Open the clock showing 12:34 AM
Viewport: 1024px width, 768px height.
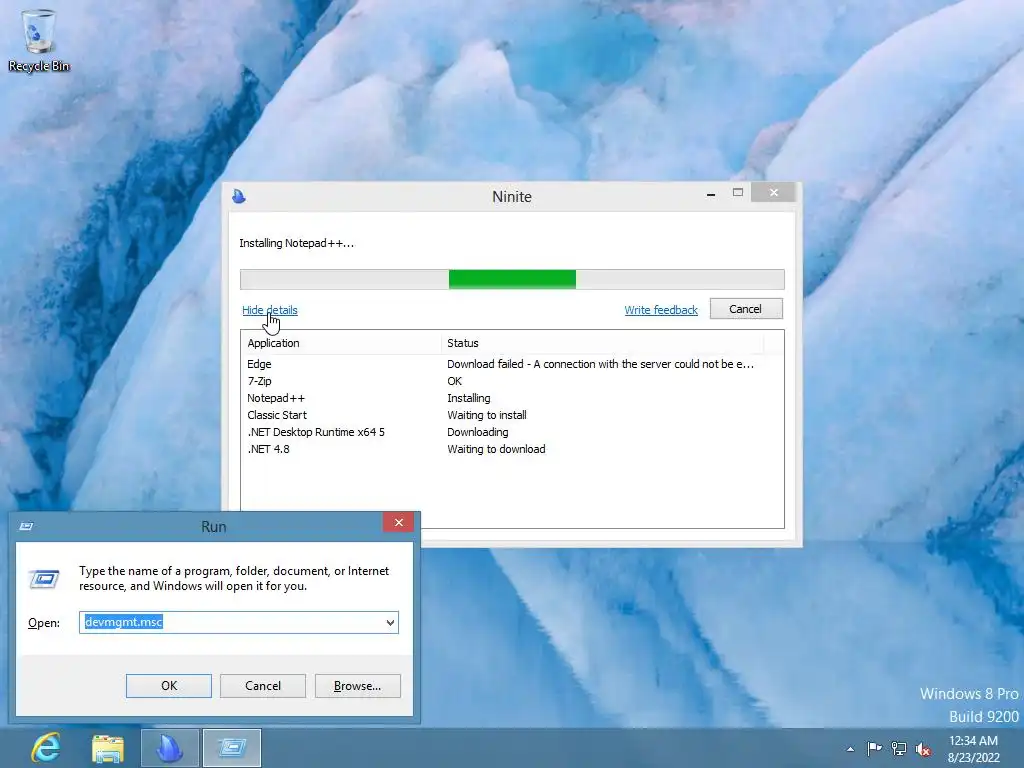pos(973,749)
